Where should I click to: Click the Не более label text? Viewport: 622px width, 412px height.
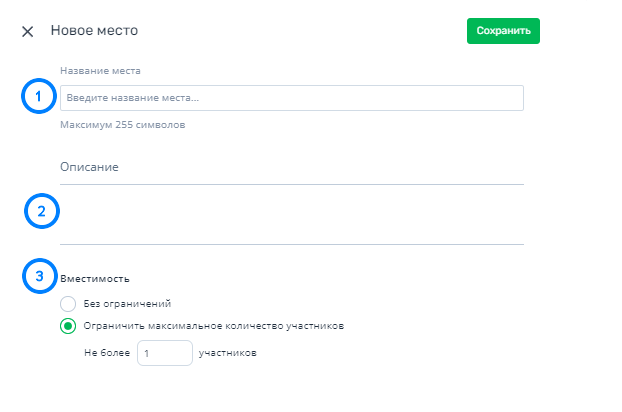click(x=107, y=353)
